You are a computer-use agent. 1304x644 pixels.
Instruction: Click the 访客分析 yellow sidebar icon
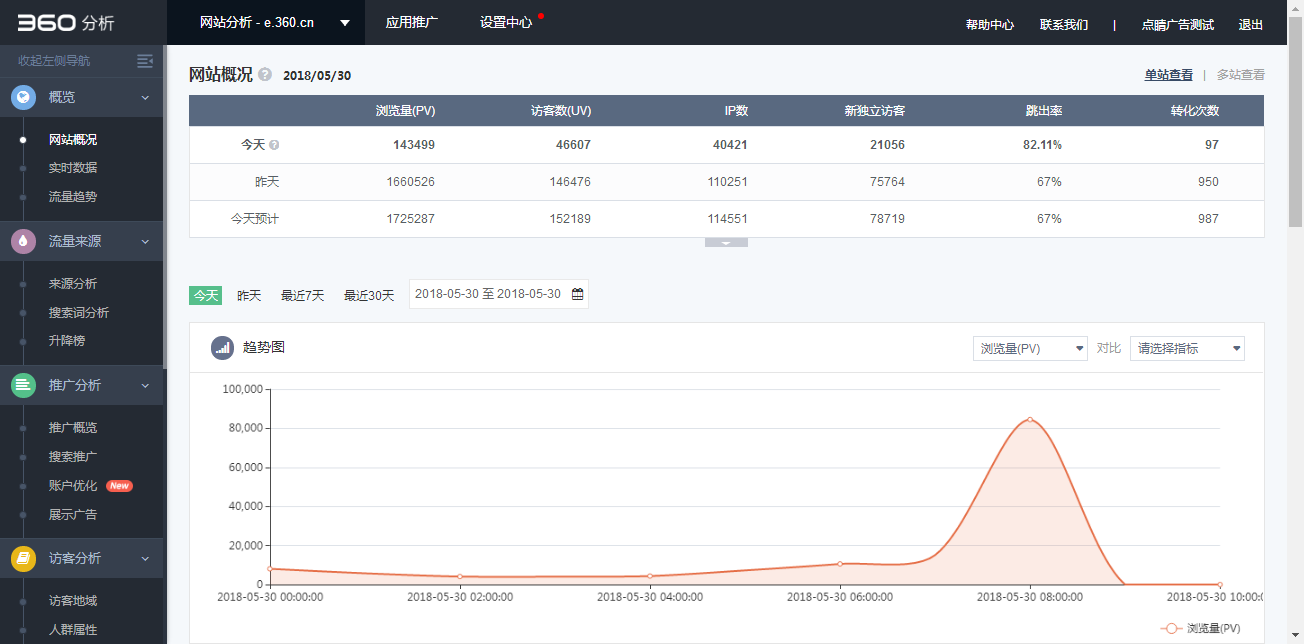(x=23, y=558)
